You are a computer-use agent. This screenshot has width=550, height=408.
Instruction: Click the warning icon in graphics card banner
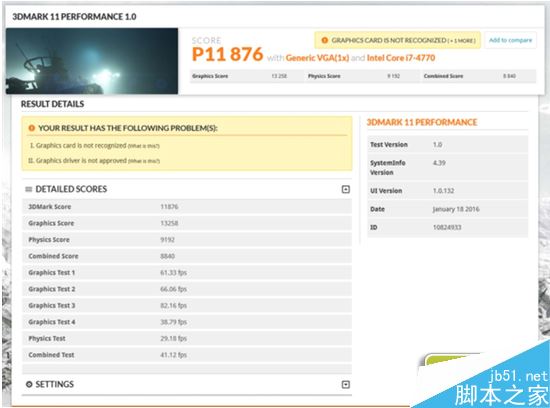[324, 40]
